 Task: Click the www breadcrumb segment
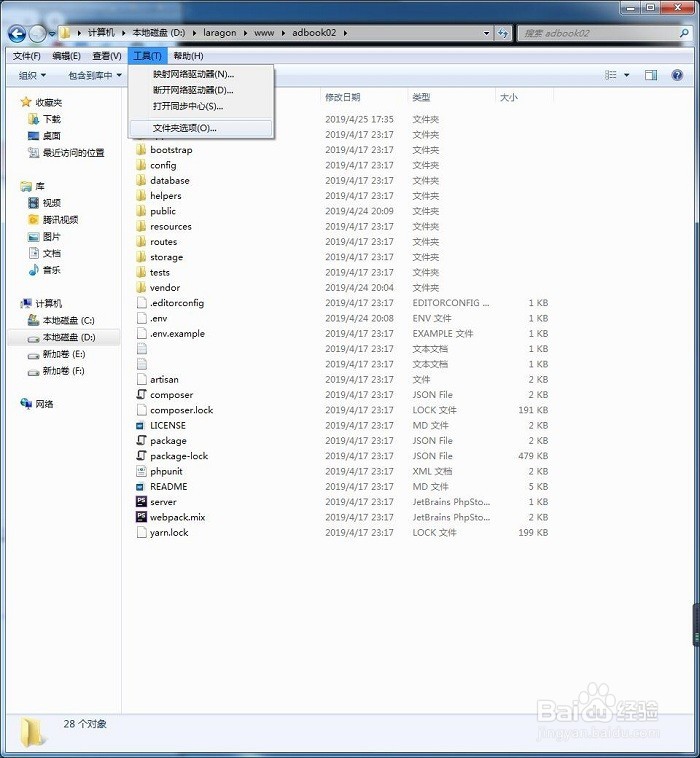coord(264,33)
